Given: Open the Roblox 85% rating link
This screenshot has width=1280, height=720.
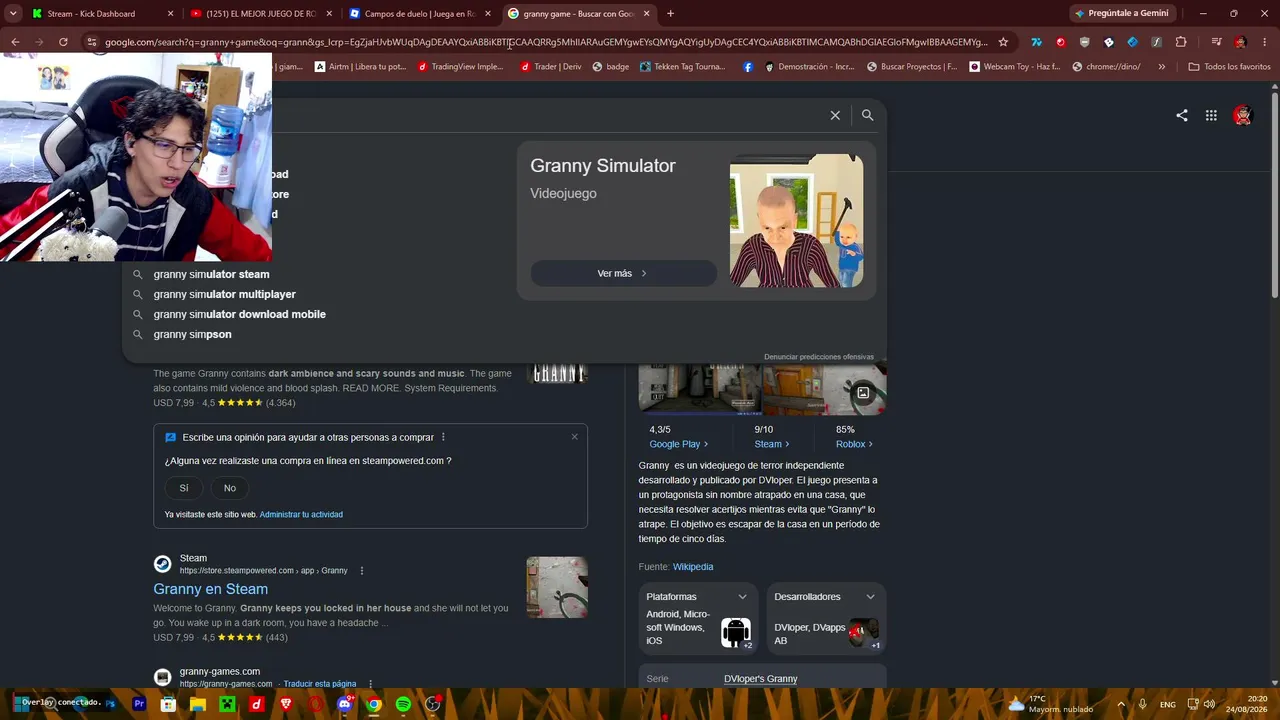Looking at the screenshot, I should pos(854,444).
